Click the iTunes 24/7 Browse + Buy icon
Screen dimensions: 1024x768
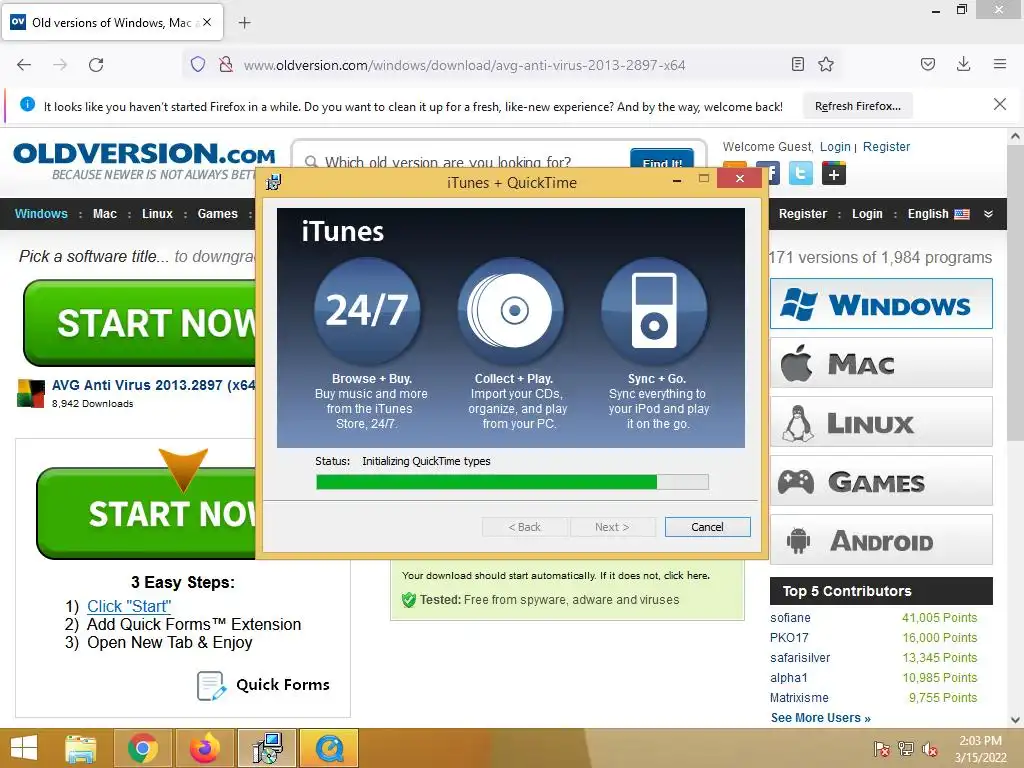coord(366,310)
